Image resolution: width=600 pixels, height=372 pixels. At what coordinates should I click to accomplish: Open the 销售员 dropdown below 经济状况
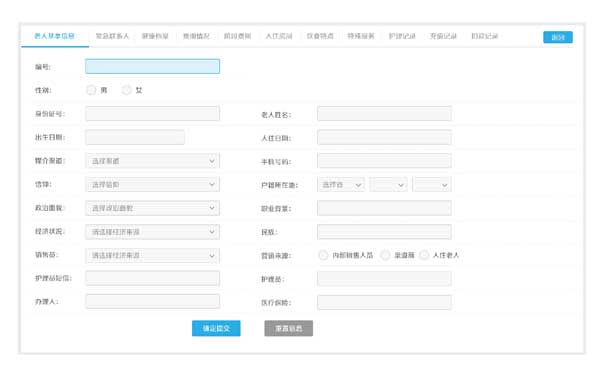(153, 255)
